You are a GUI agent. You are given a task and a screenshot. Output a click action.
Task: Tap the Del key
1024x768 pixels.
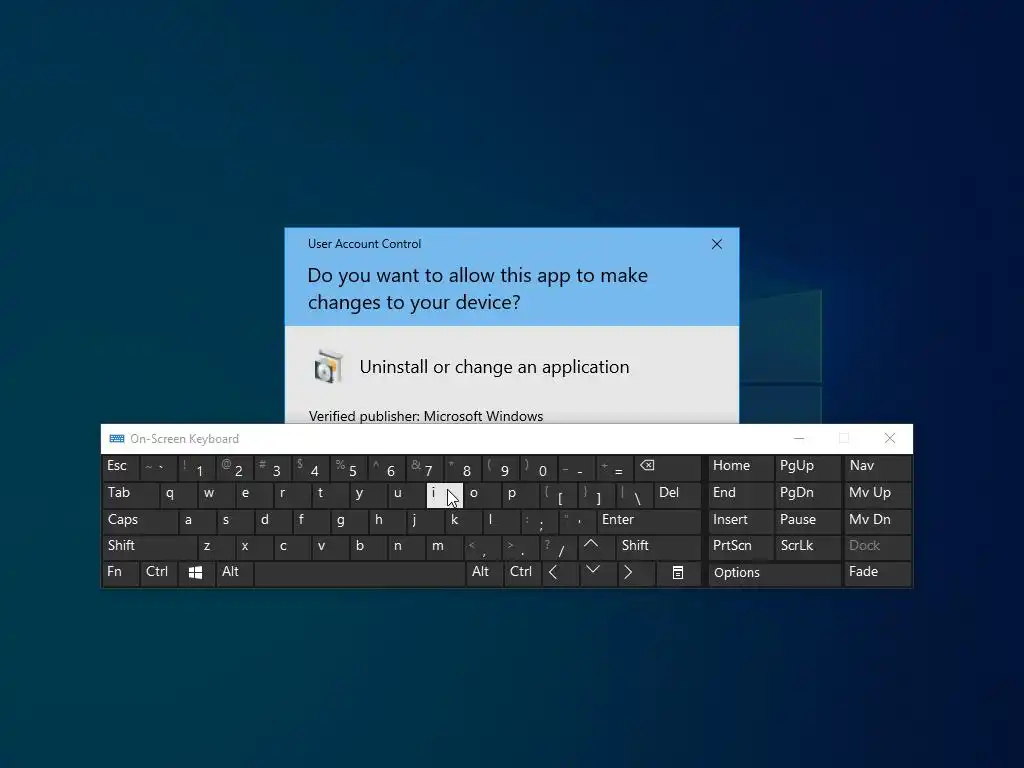677,494
